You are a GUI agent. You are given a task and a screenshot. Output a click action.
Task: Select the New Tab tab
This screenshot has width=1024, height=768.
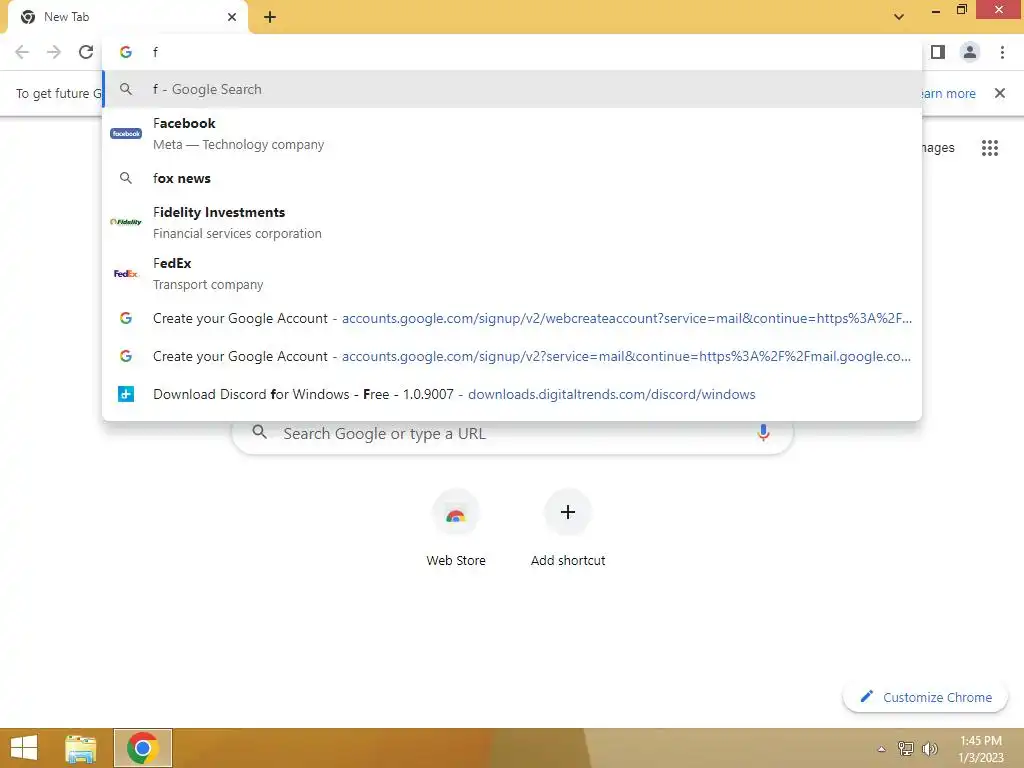pos(127,17)
